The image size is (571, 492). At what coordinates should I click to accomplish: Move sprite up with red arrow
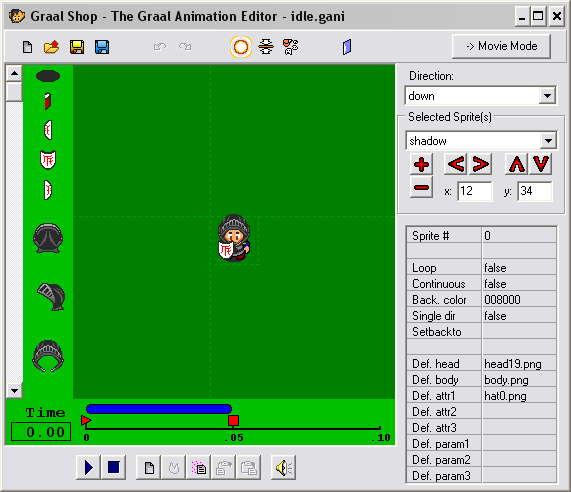click(x=516, y=164)
